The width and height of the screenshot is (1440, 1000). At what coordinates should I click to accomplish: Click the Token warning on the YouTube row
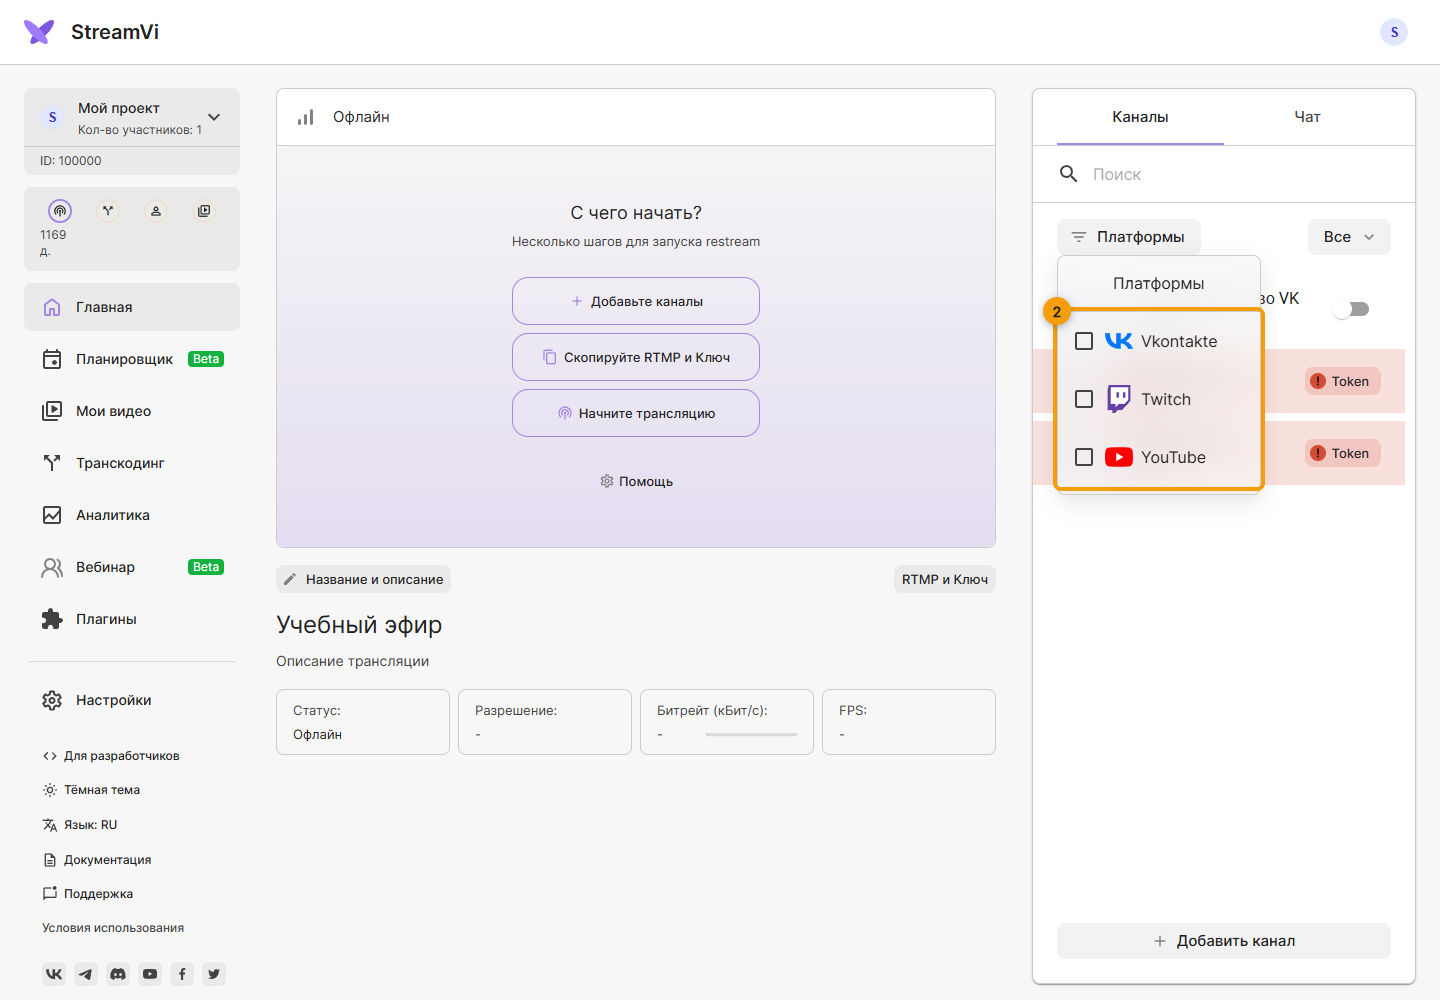(x=1343, y=453)
